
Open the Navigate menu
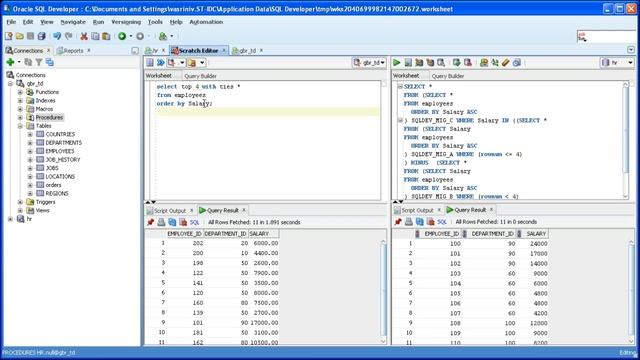click(x=73, y=22)
